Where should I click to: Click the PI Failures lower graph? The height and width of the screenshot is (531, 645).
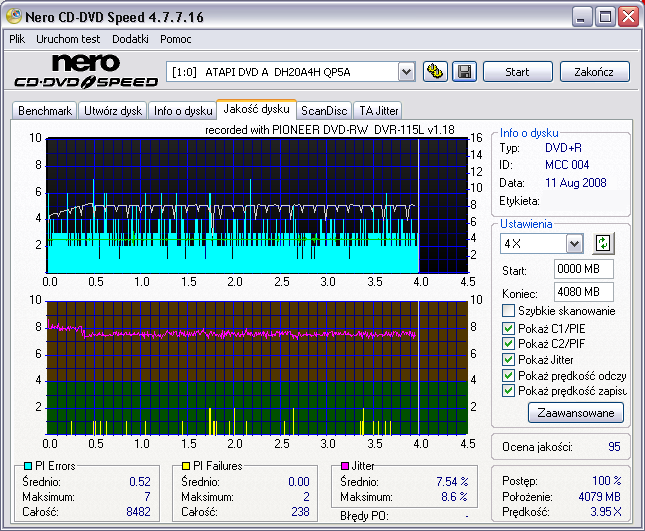257,368
